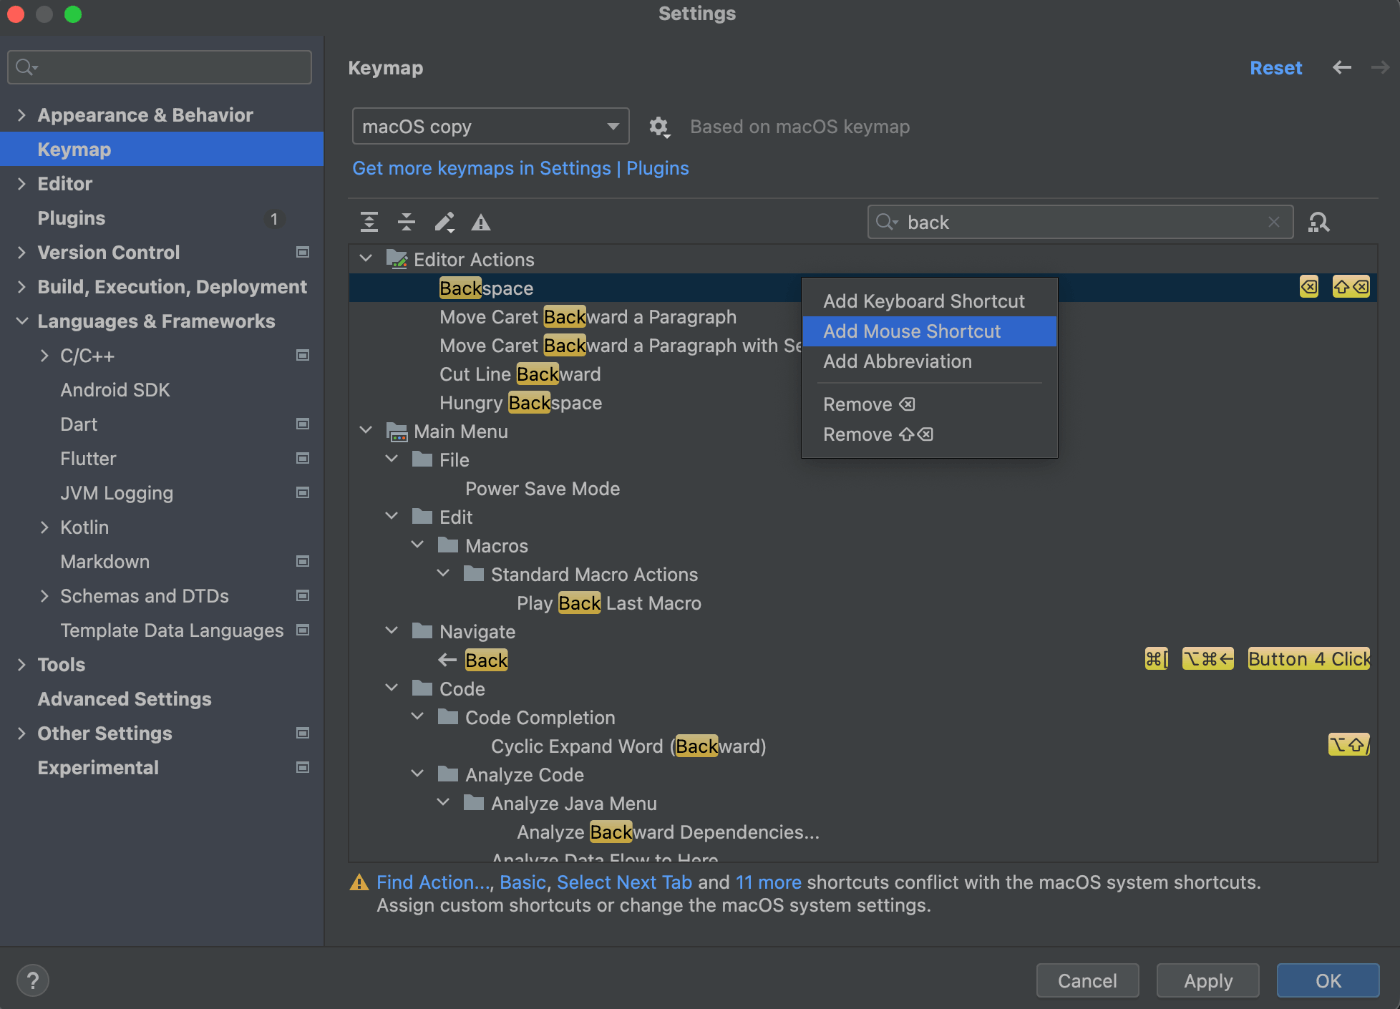Click the Reset link
1400x1009 pixels.
(x=1275, y=67)
